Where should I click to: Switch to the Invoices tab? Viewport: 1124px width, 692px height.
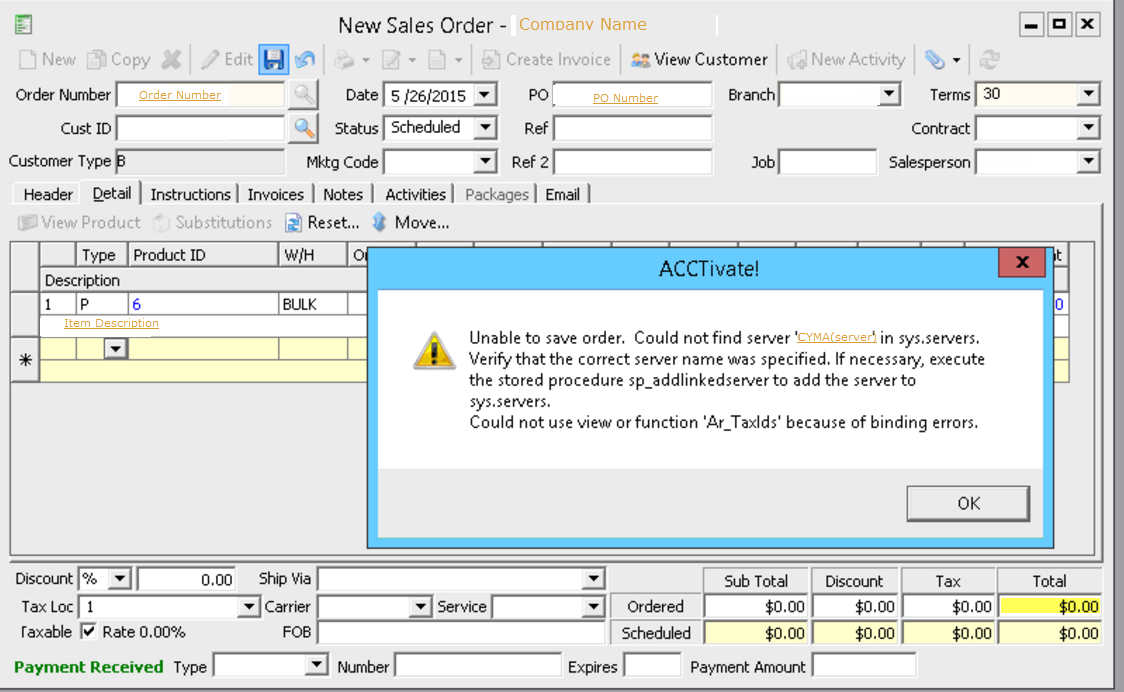pyautogui.click(x=276, y=194)
